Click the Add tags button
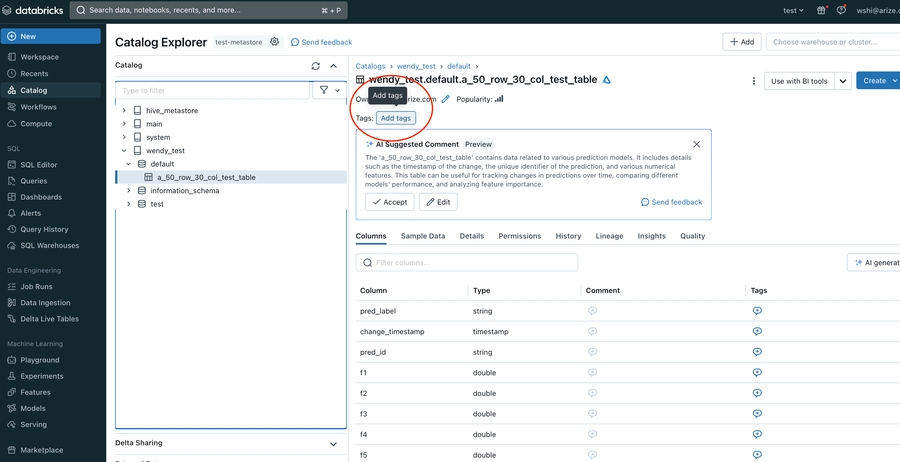Screen dimensions: 900x462 point(396,118)
